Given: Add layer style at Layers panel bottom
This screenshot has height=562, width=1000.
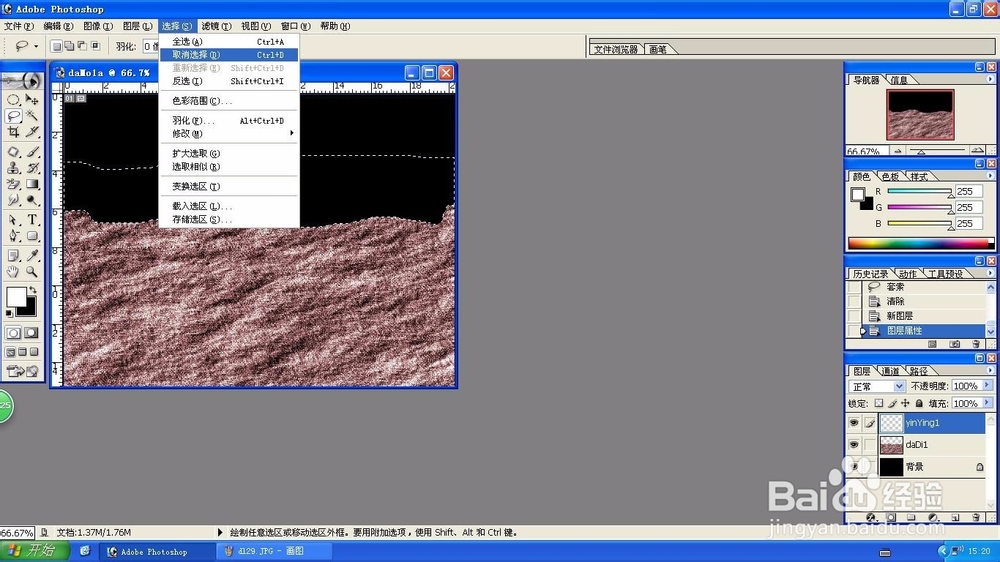Looking at the screenshot, I should click(871, 517).
